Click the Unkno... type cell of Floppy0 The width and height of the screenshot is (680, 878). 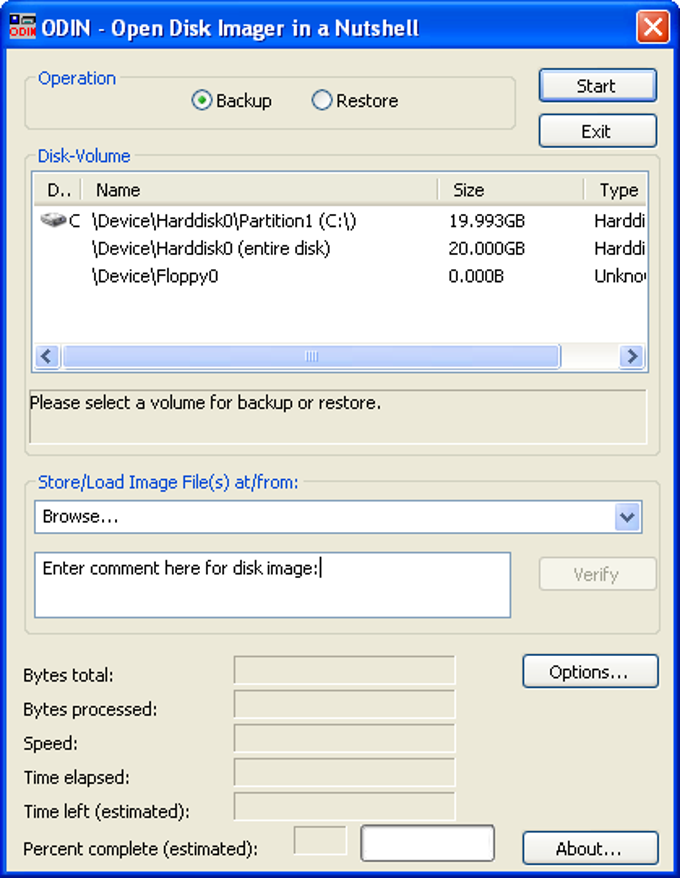pyautogui.click(x=620, y=276)
